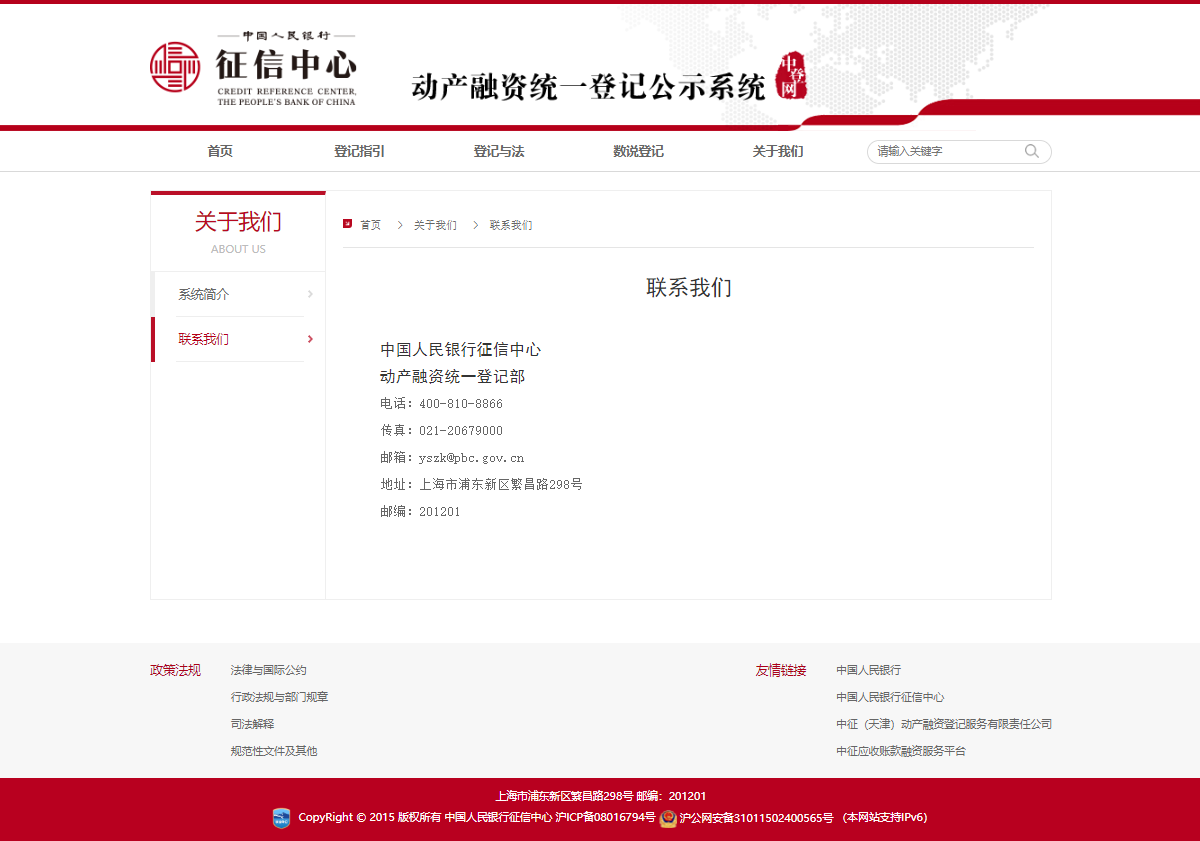The height and width of the screenshot is (841, 1200).
Task: Click the 动产融资统一登记部 department text
Action: [452, 377]
